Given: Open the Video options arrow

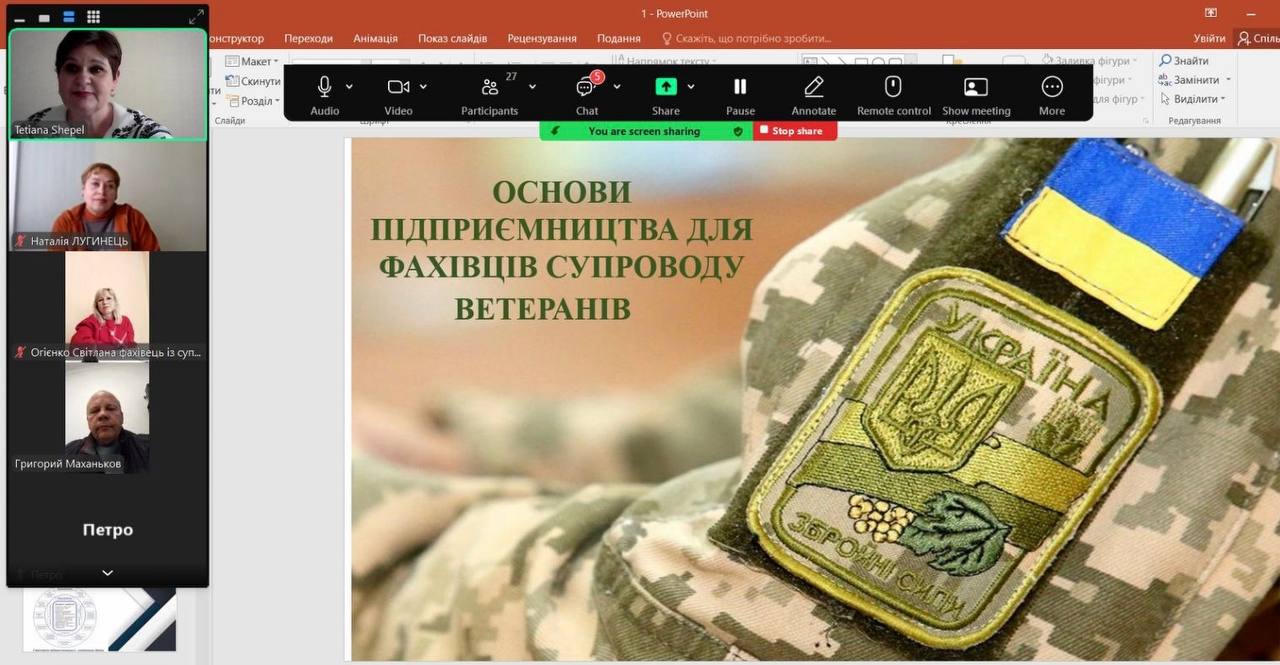Looking at the screenshot, I should 423,87.
